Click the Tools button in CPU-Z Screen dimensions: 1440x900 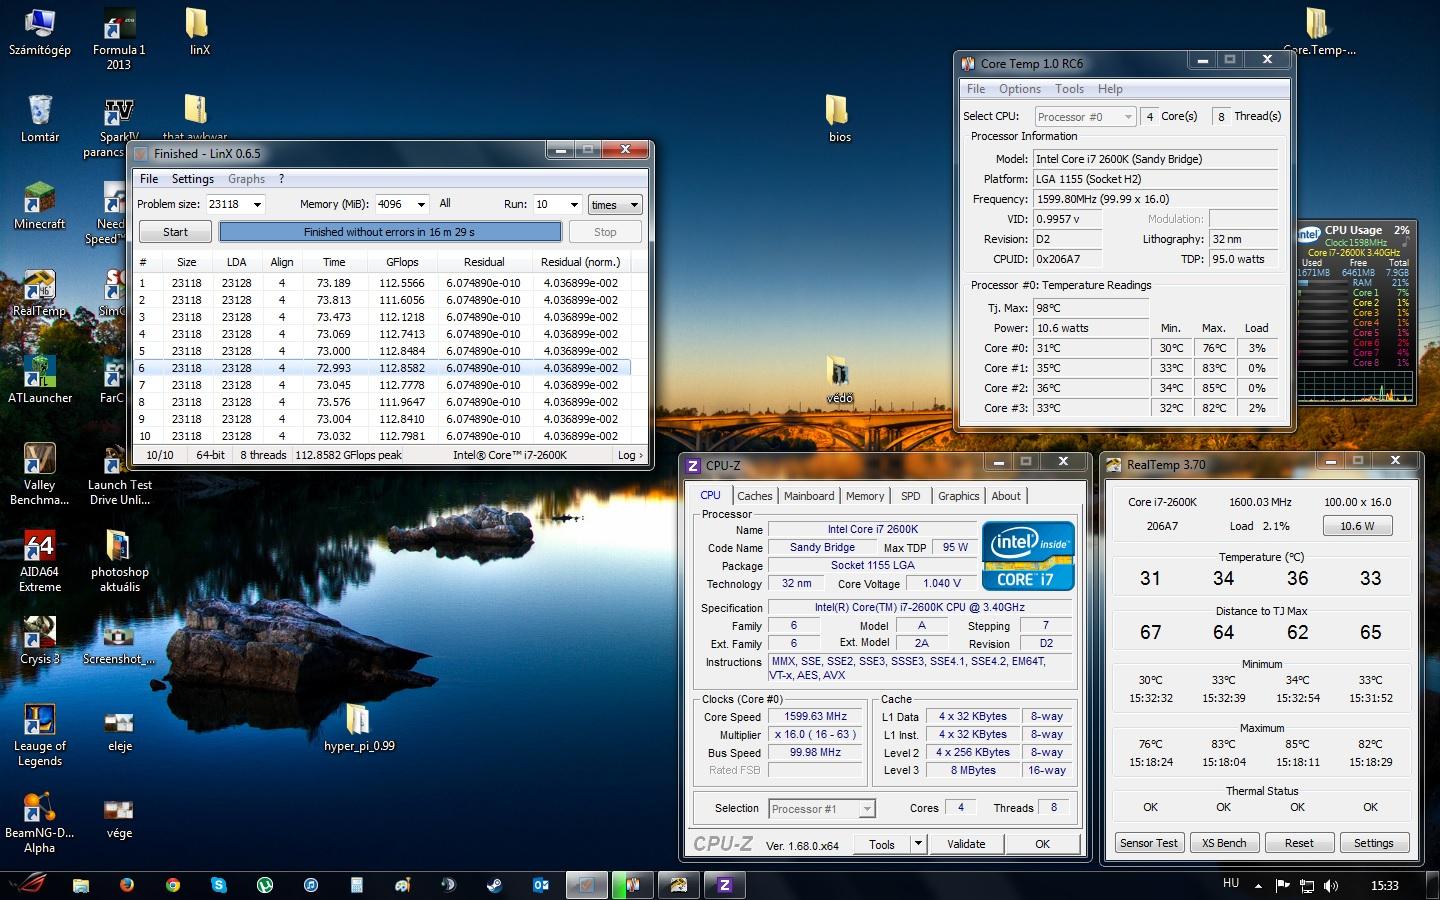pos(882,844)
